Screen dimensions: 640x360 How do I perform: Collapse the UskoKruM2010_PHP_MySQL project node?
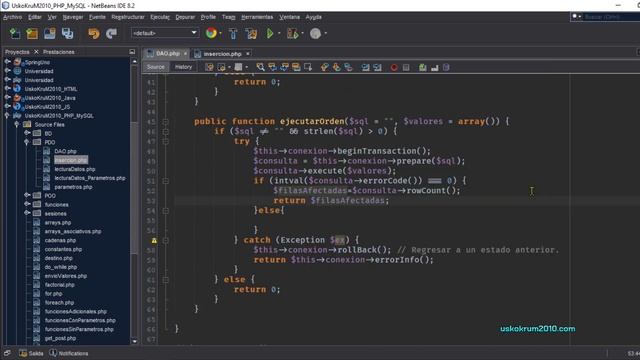[7, 116]
